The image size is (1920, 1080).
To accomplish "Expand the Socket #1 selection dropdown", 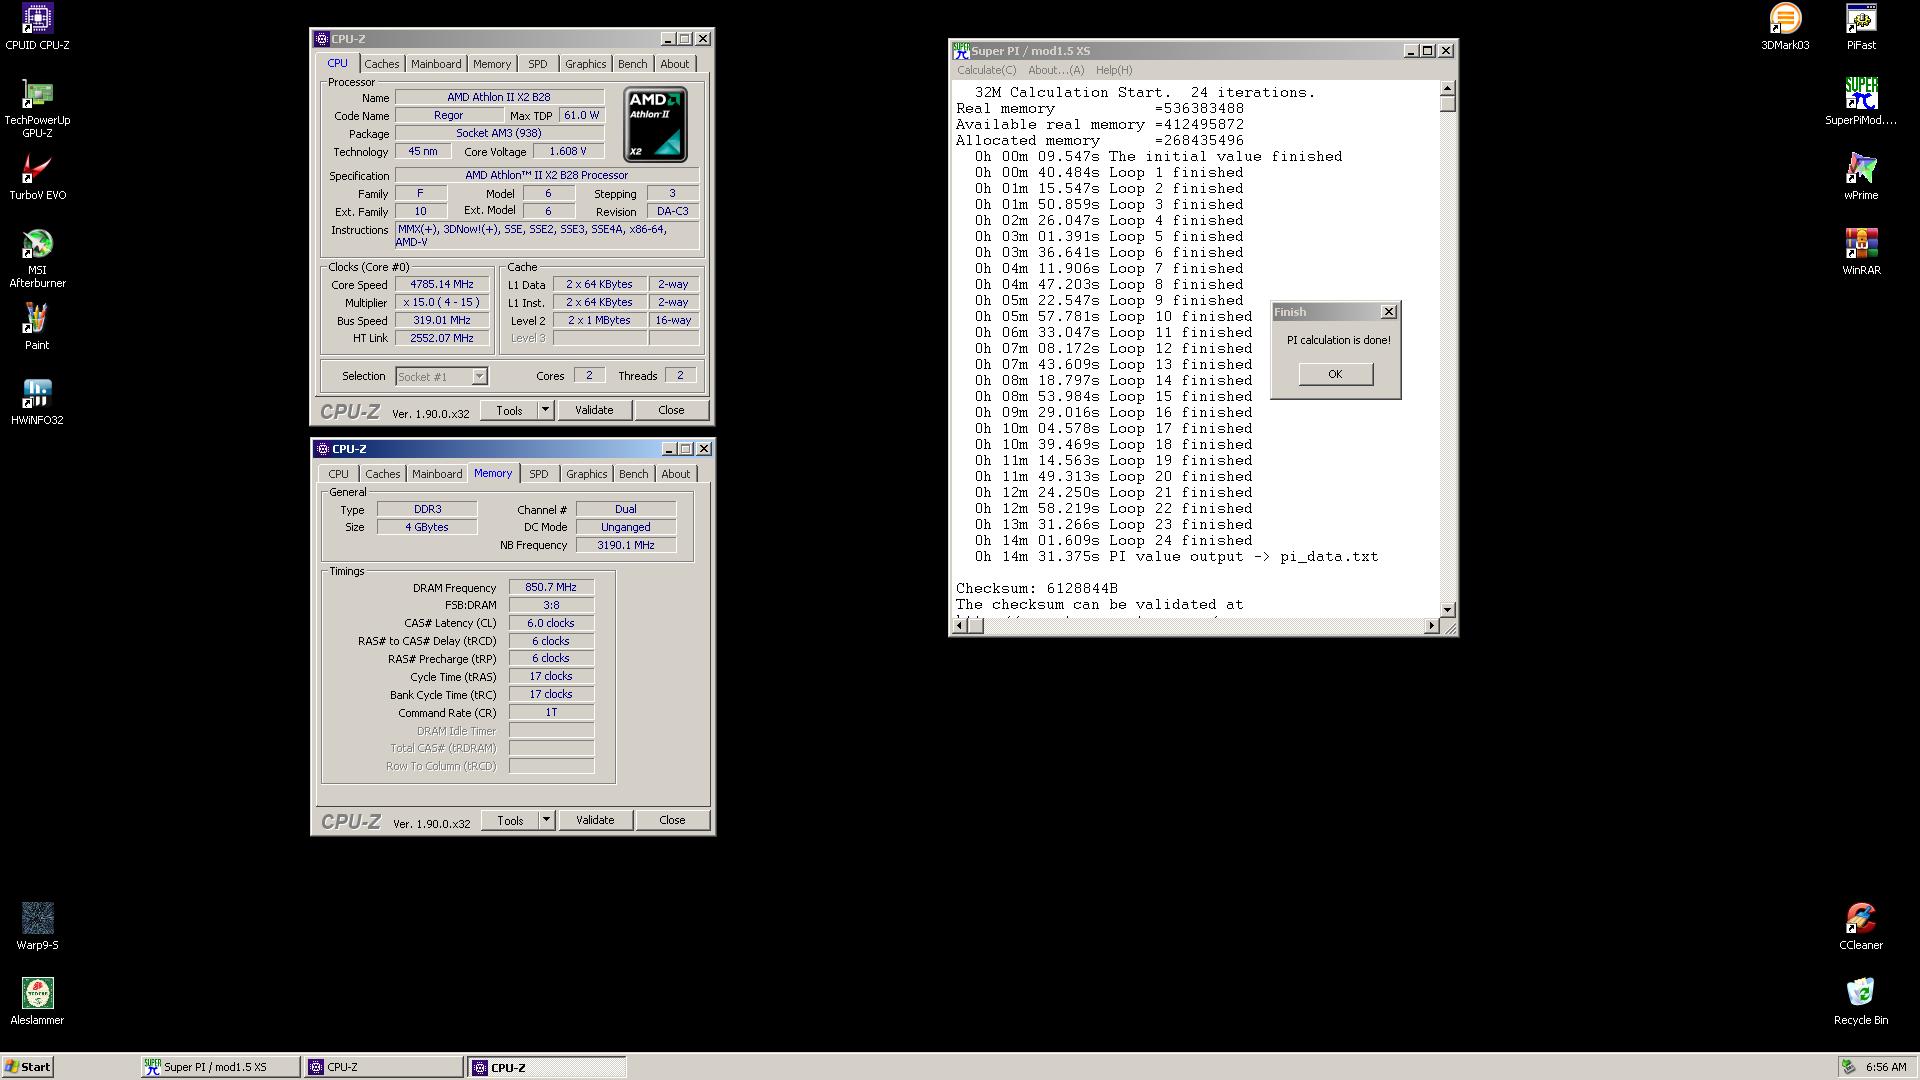I will click(479, 377).
